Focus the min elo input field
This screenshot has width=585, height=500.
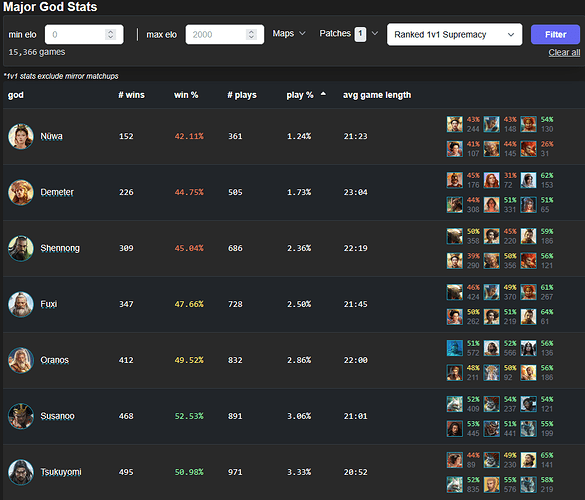[x=84, y=34]
